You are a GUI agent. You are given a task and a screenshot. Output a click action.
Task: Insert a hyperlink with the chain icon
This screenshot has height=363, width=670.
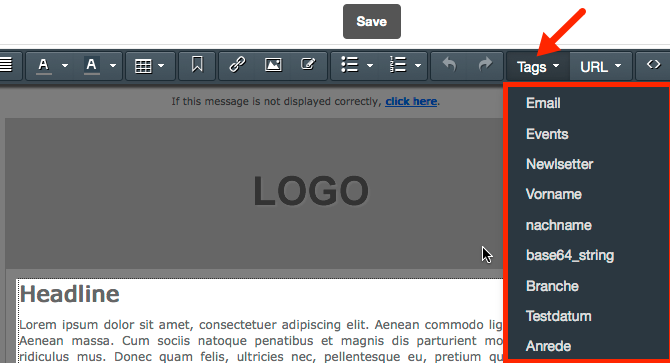(x=237, y=65)
